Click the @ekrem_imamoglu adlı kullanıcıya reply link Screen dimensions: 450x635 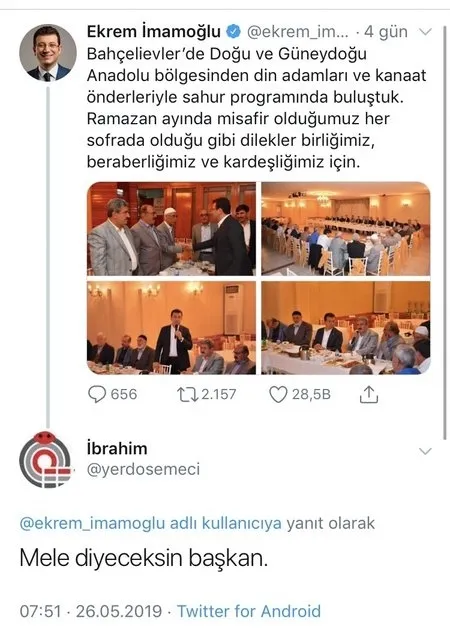coord(150,523)
